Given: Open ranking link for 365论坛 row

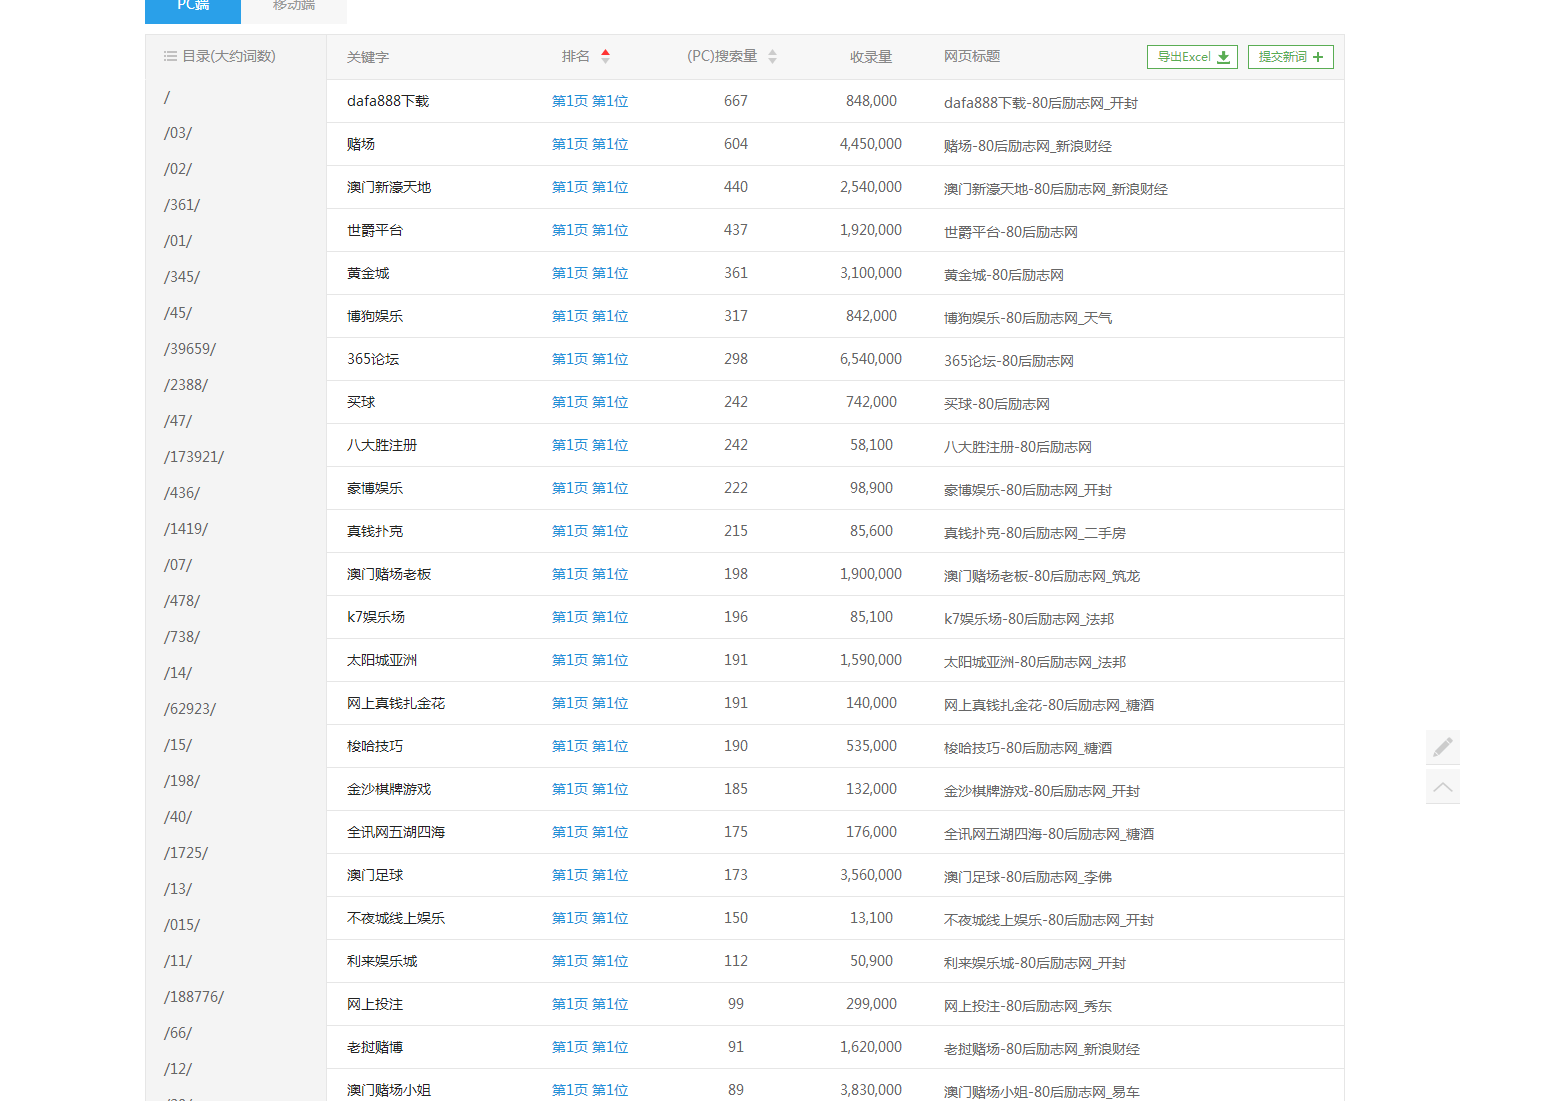Looking at the screenshot, I should pos(590,359).
